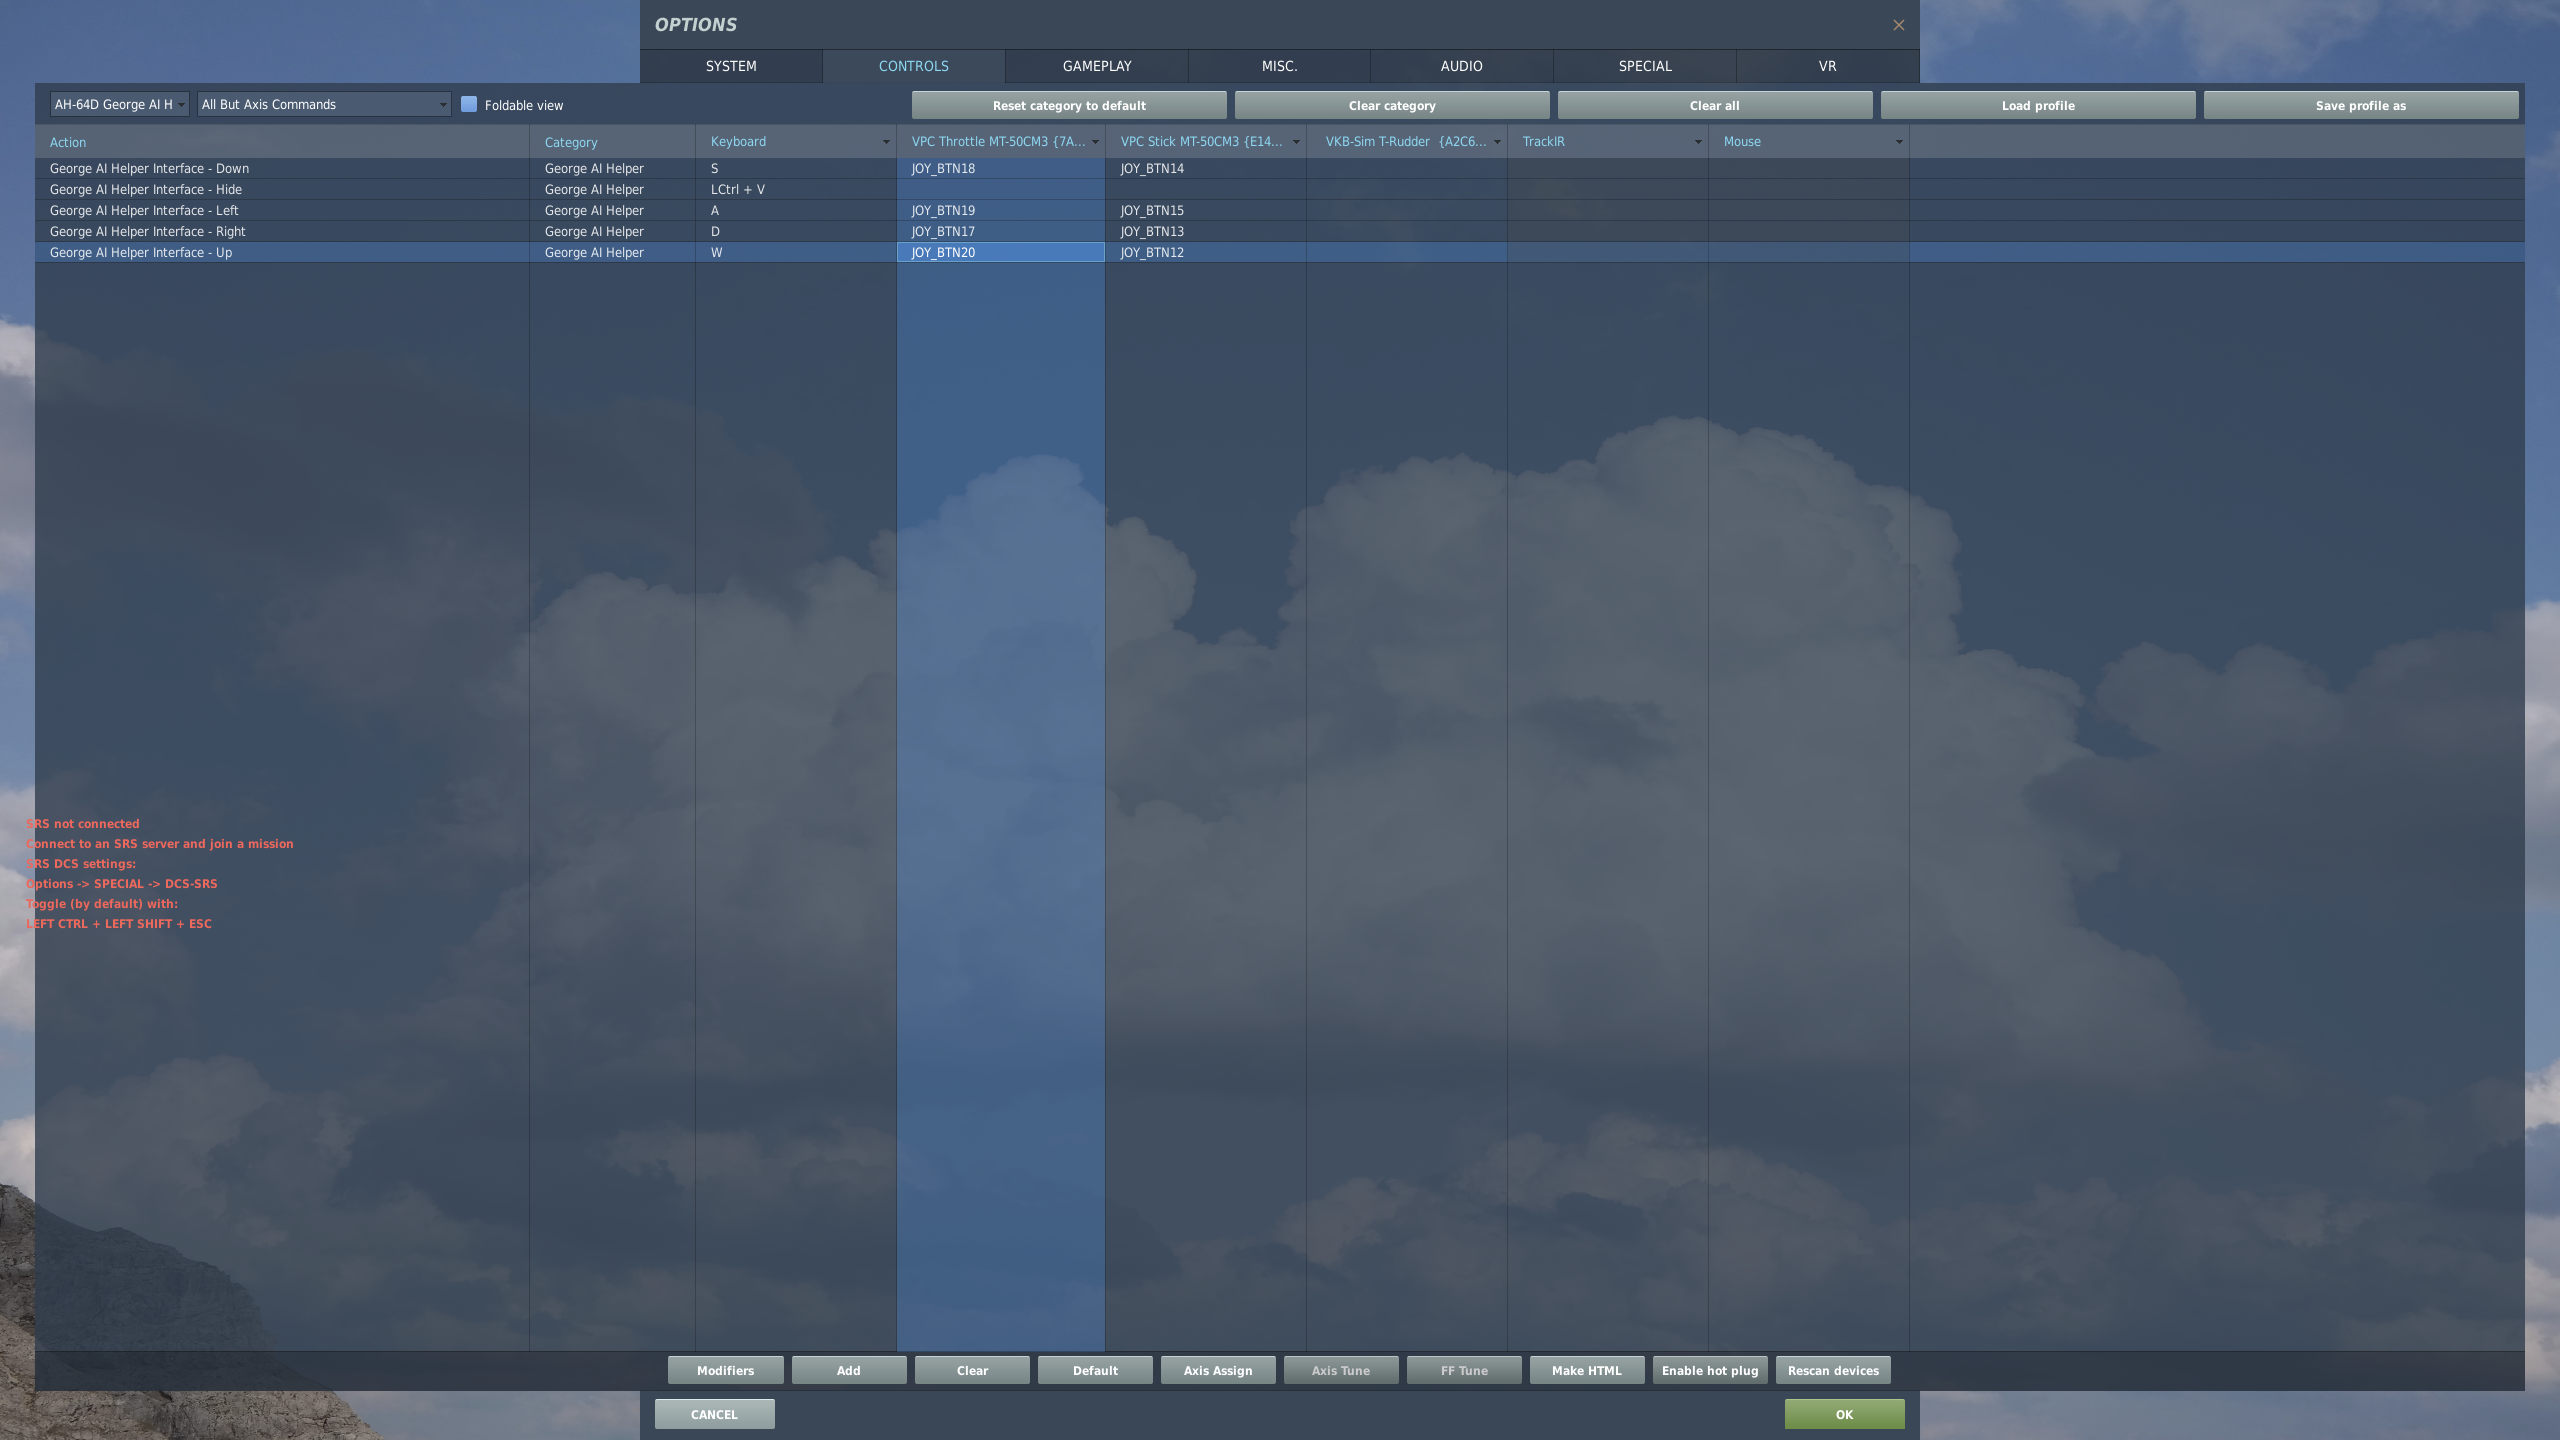The height and width of the screenshot is (1440, 2560).
Task: Click the Enable hot plug button
Action: click(x=1710, y=1370)
